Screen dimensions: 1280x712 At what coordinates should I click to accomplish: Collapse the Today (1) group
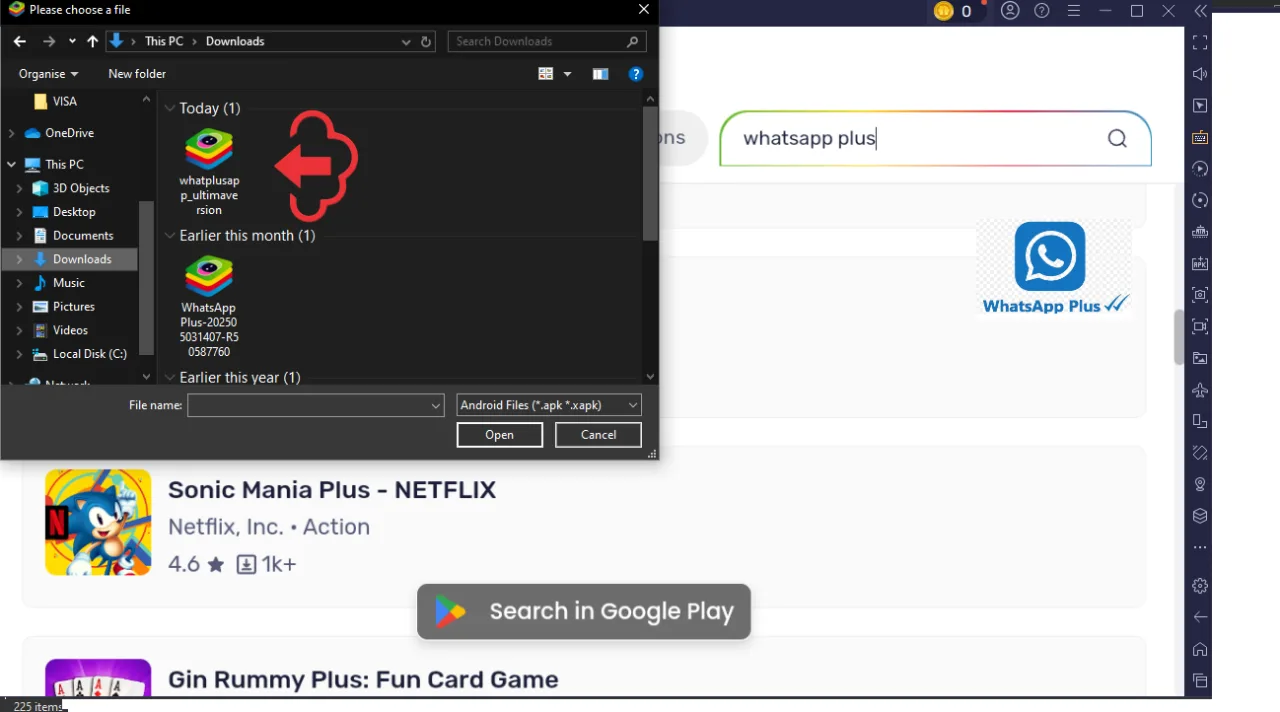[x=170, y=108]
